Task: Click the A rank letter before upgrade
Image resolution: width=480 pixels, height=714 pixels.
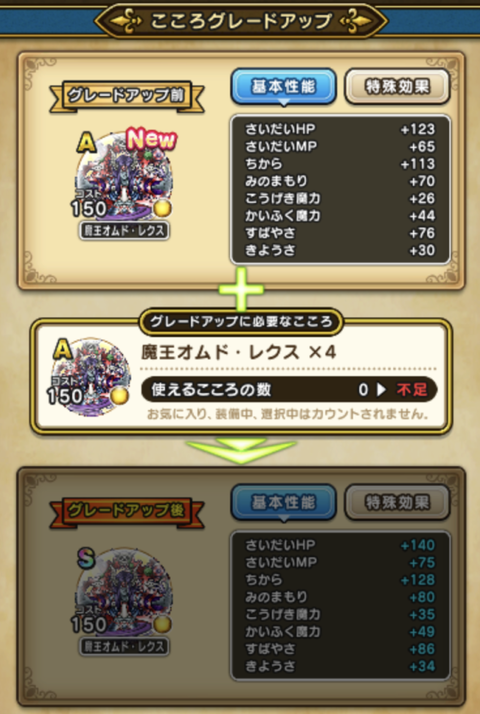Action: (87, 143)
